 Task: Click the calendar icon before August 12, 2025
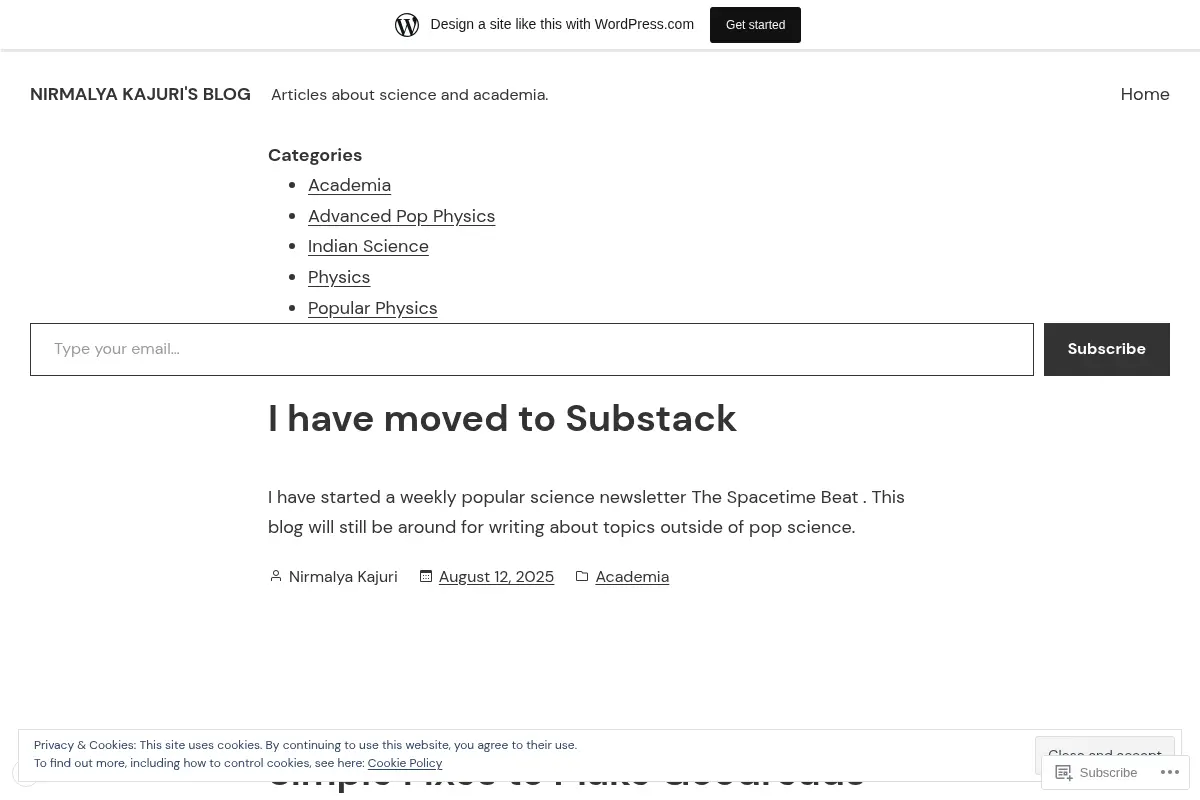pyautogui.click(x=426, y=576)
